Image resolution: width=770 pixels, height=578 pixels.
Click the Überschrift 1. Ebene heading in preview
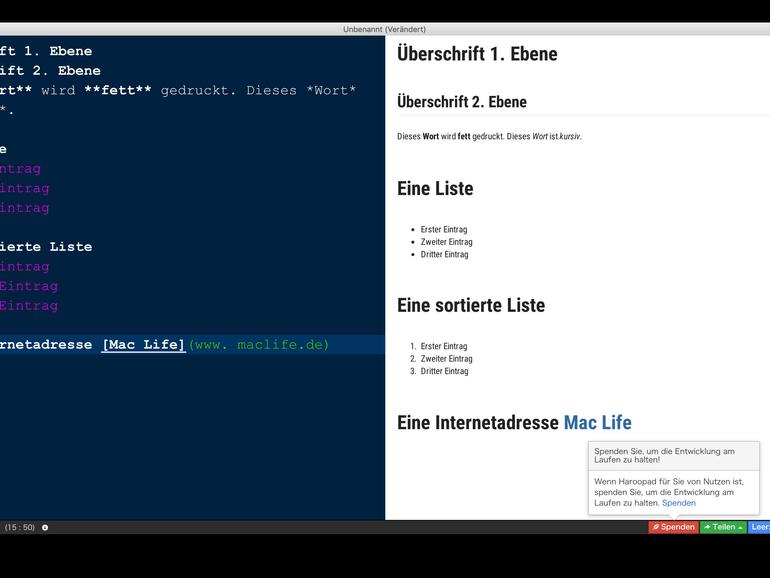click(477, 54)
